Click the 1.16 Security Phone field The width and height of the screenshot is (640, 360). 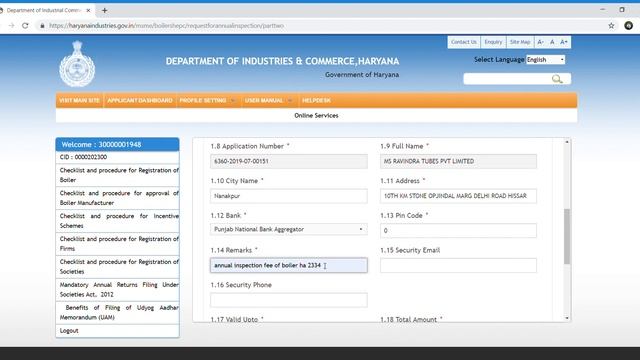[x=289, y=300]
